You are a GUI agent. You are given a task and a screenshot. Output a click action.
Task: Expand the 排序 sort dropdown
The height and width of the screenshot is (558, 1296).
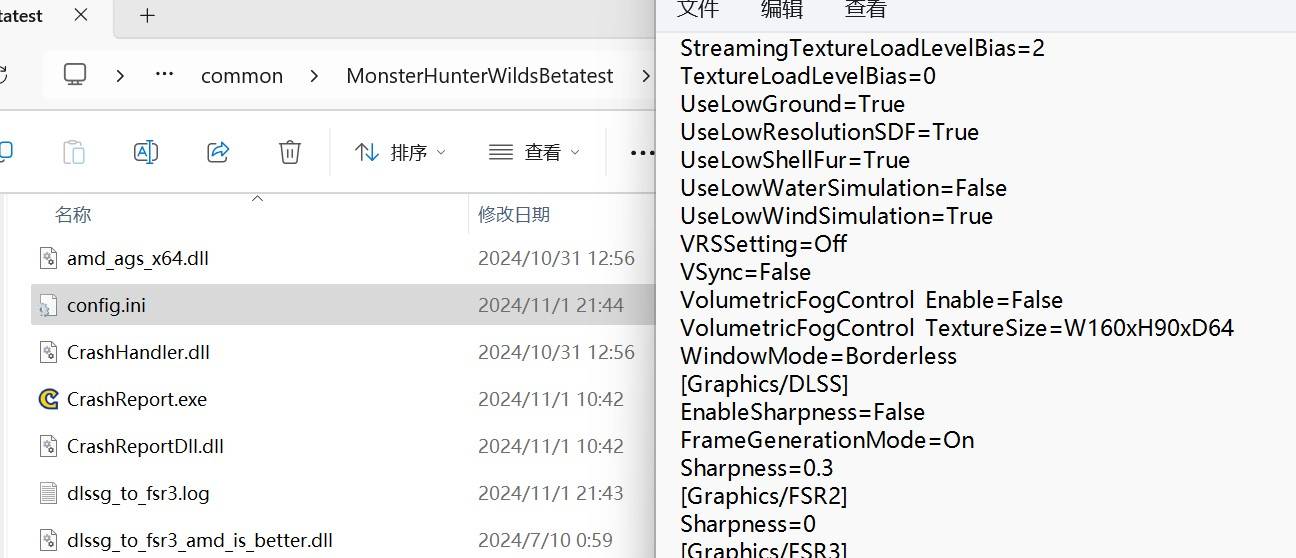click(x=400, y=152)
